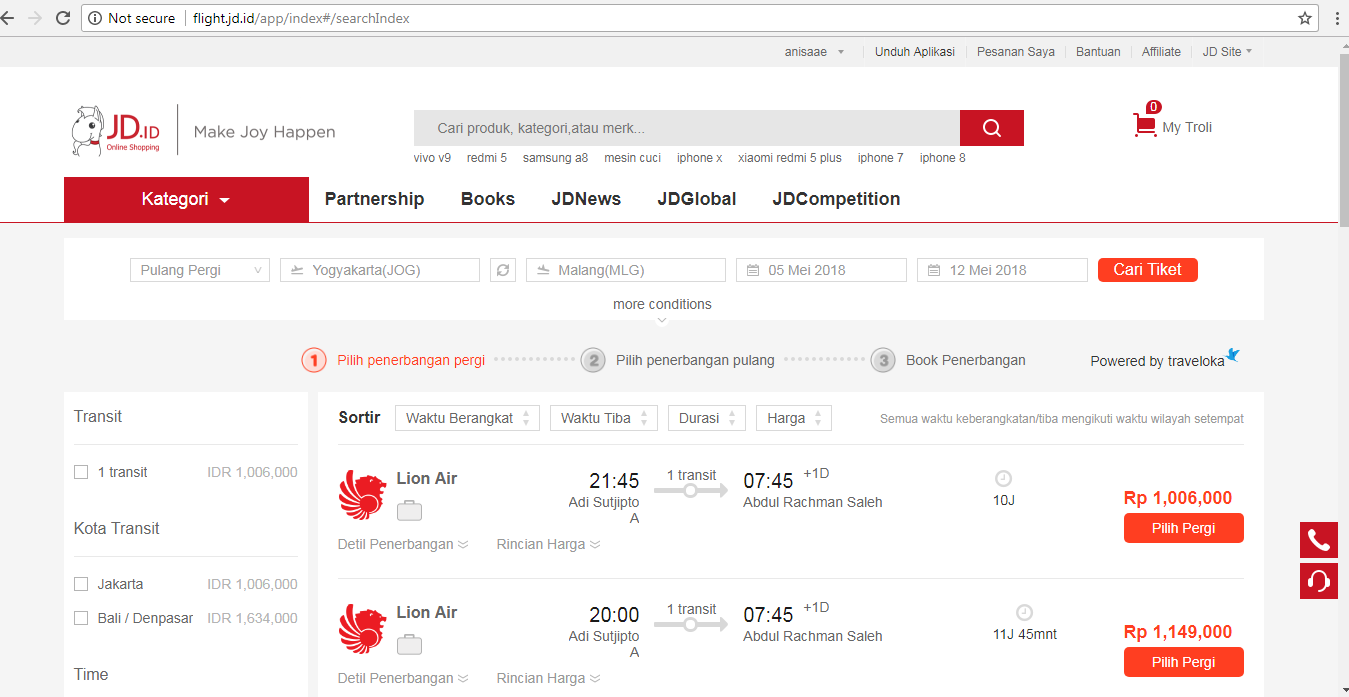Click step 3 circle icon
Viewport: 1349px width, 697px height.
(x=882, y=360)
